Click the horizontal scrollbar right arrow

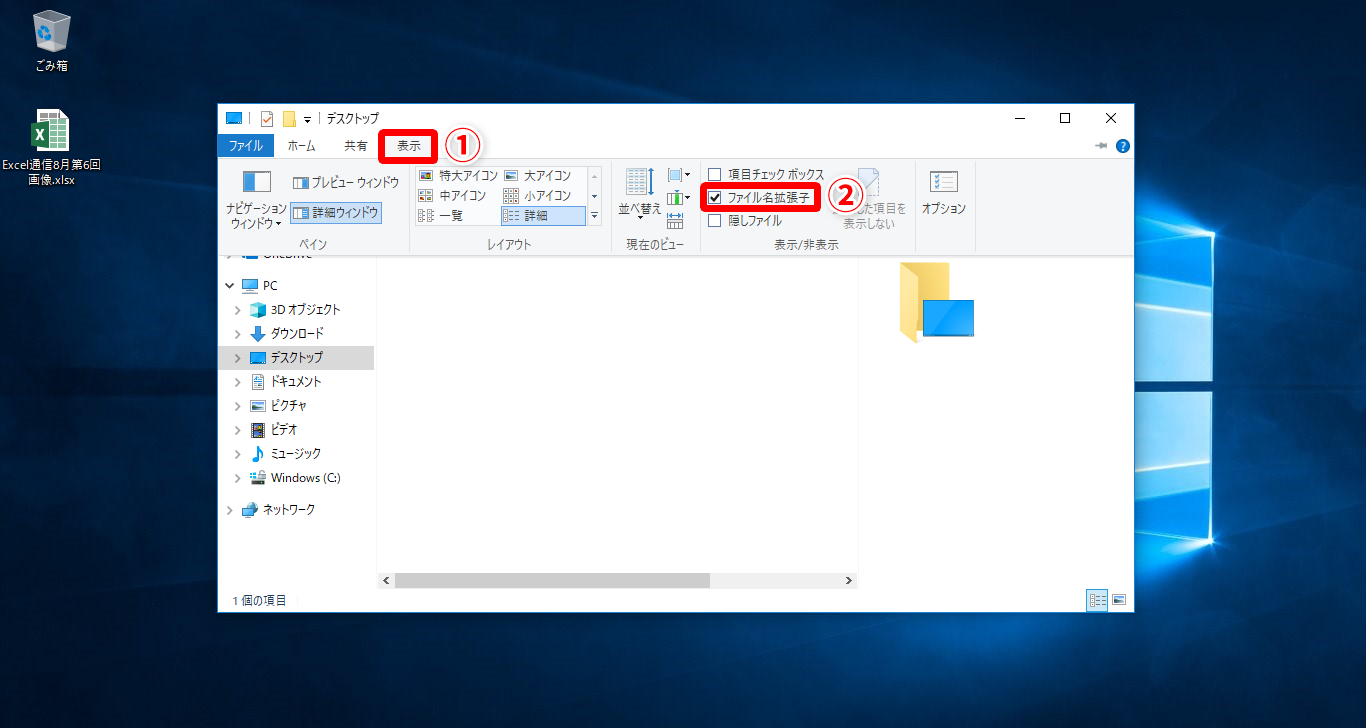pyautogui.click(x=849, y=580)
